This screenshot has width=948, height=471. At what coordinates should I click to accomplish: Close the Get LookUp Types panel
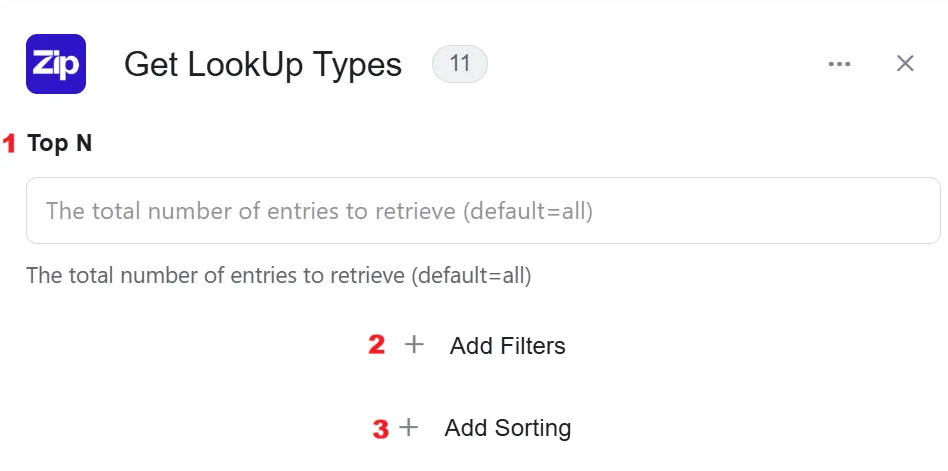(905, 63)
